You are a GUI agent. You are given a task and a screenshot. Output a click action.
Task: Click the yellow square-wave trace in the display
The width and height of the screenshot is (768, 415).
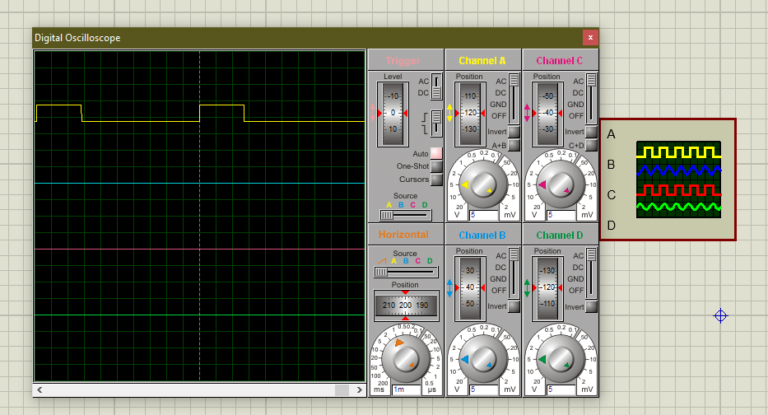tap(200, 113)
